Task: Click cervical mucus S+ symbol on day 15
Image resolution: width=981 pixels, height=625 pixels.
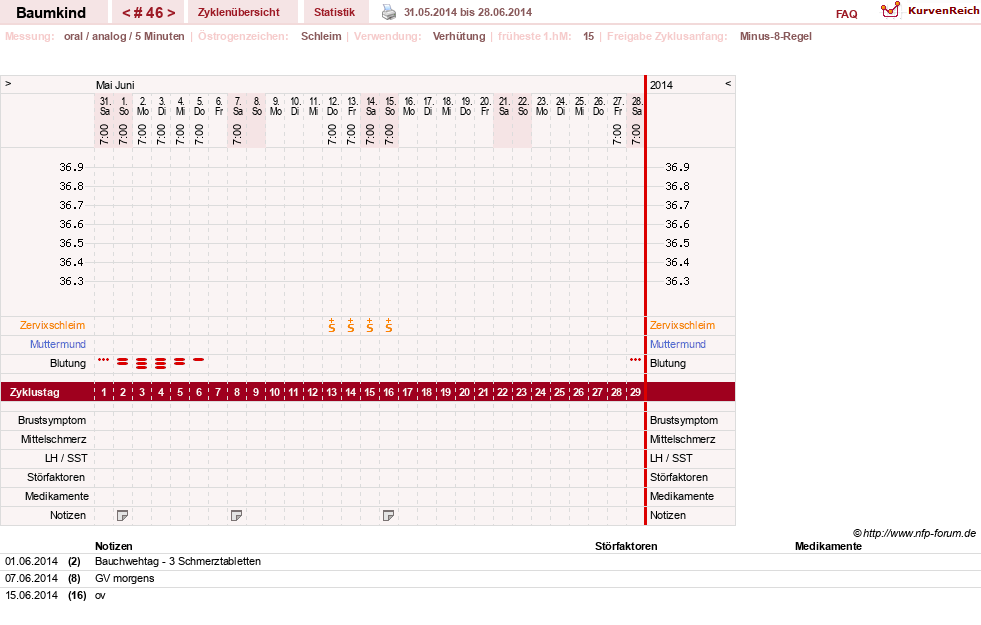Action: pos(370,325)
